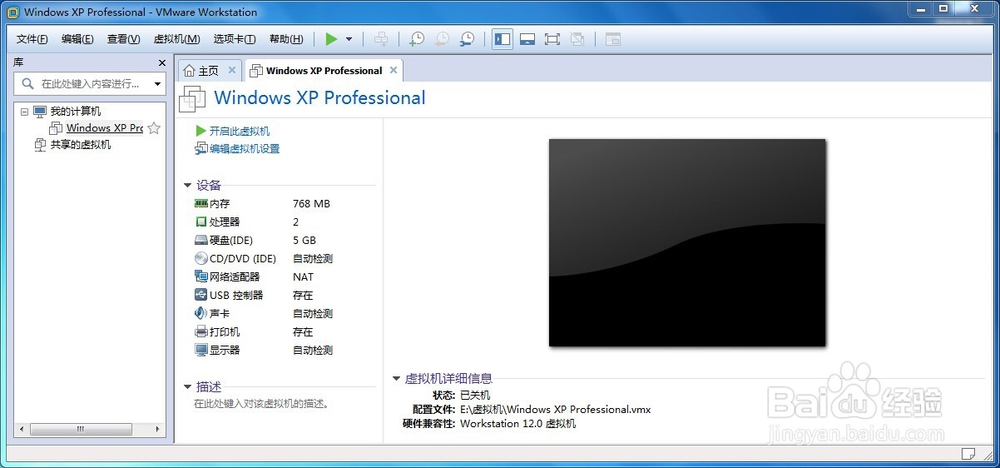Click the message log icon in status bar
The image size is (1000, 468).
click(967, 453)
